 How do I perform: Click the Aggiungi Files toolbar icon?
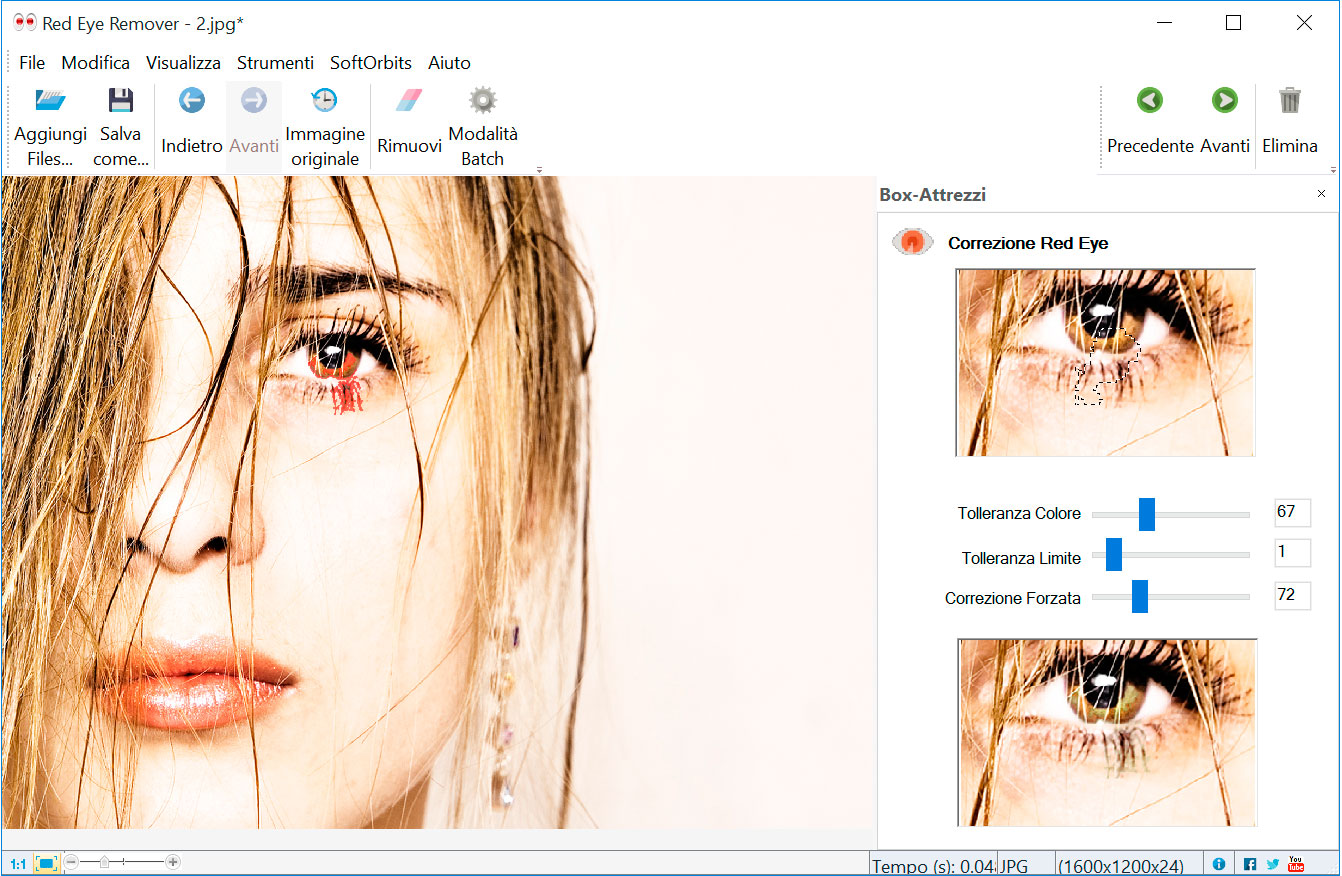coord(50,101)
